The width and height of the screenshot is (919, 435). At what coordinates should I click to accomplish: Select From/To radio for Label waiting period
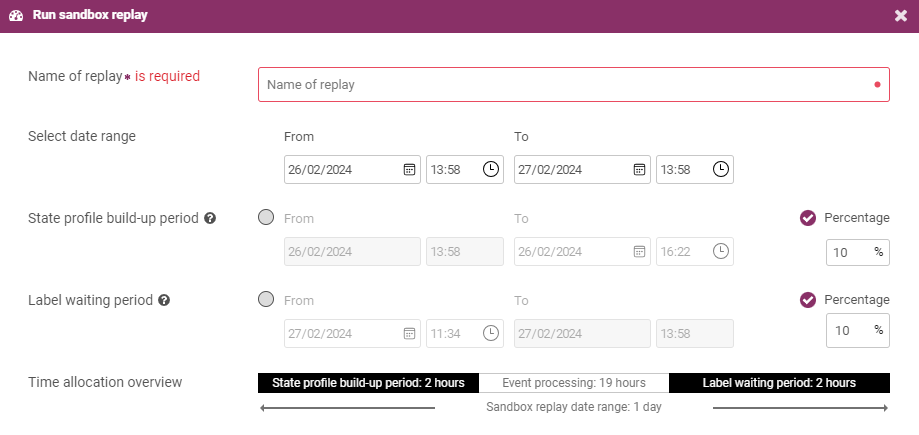point(266,300)
